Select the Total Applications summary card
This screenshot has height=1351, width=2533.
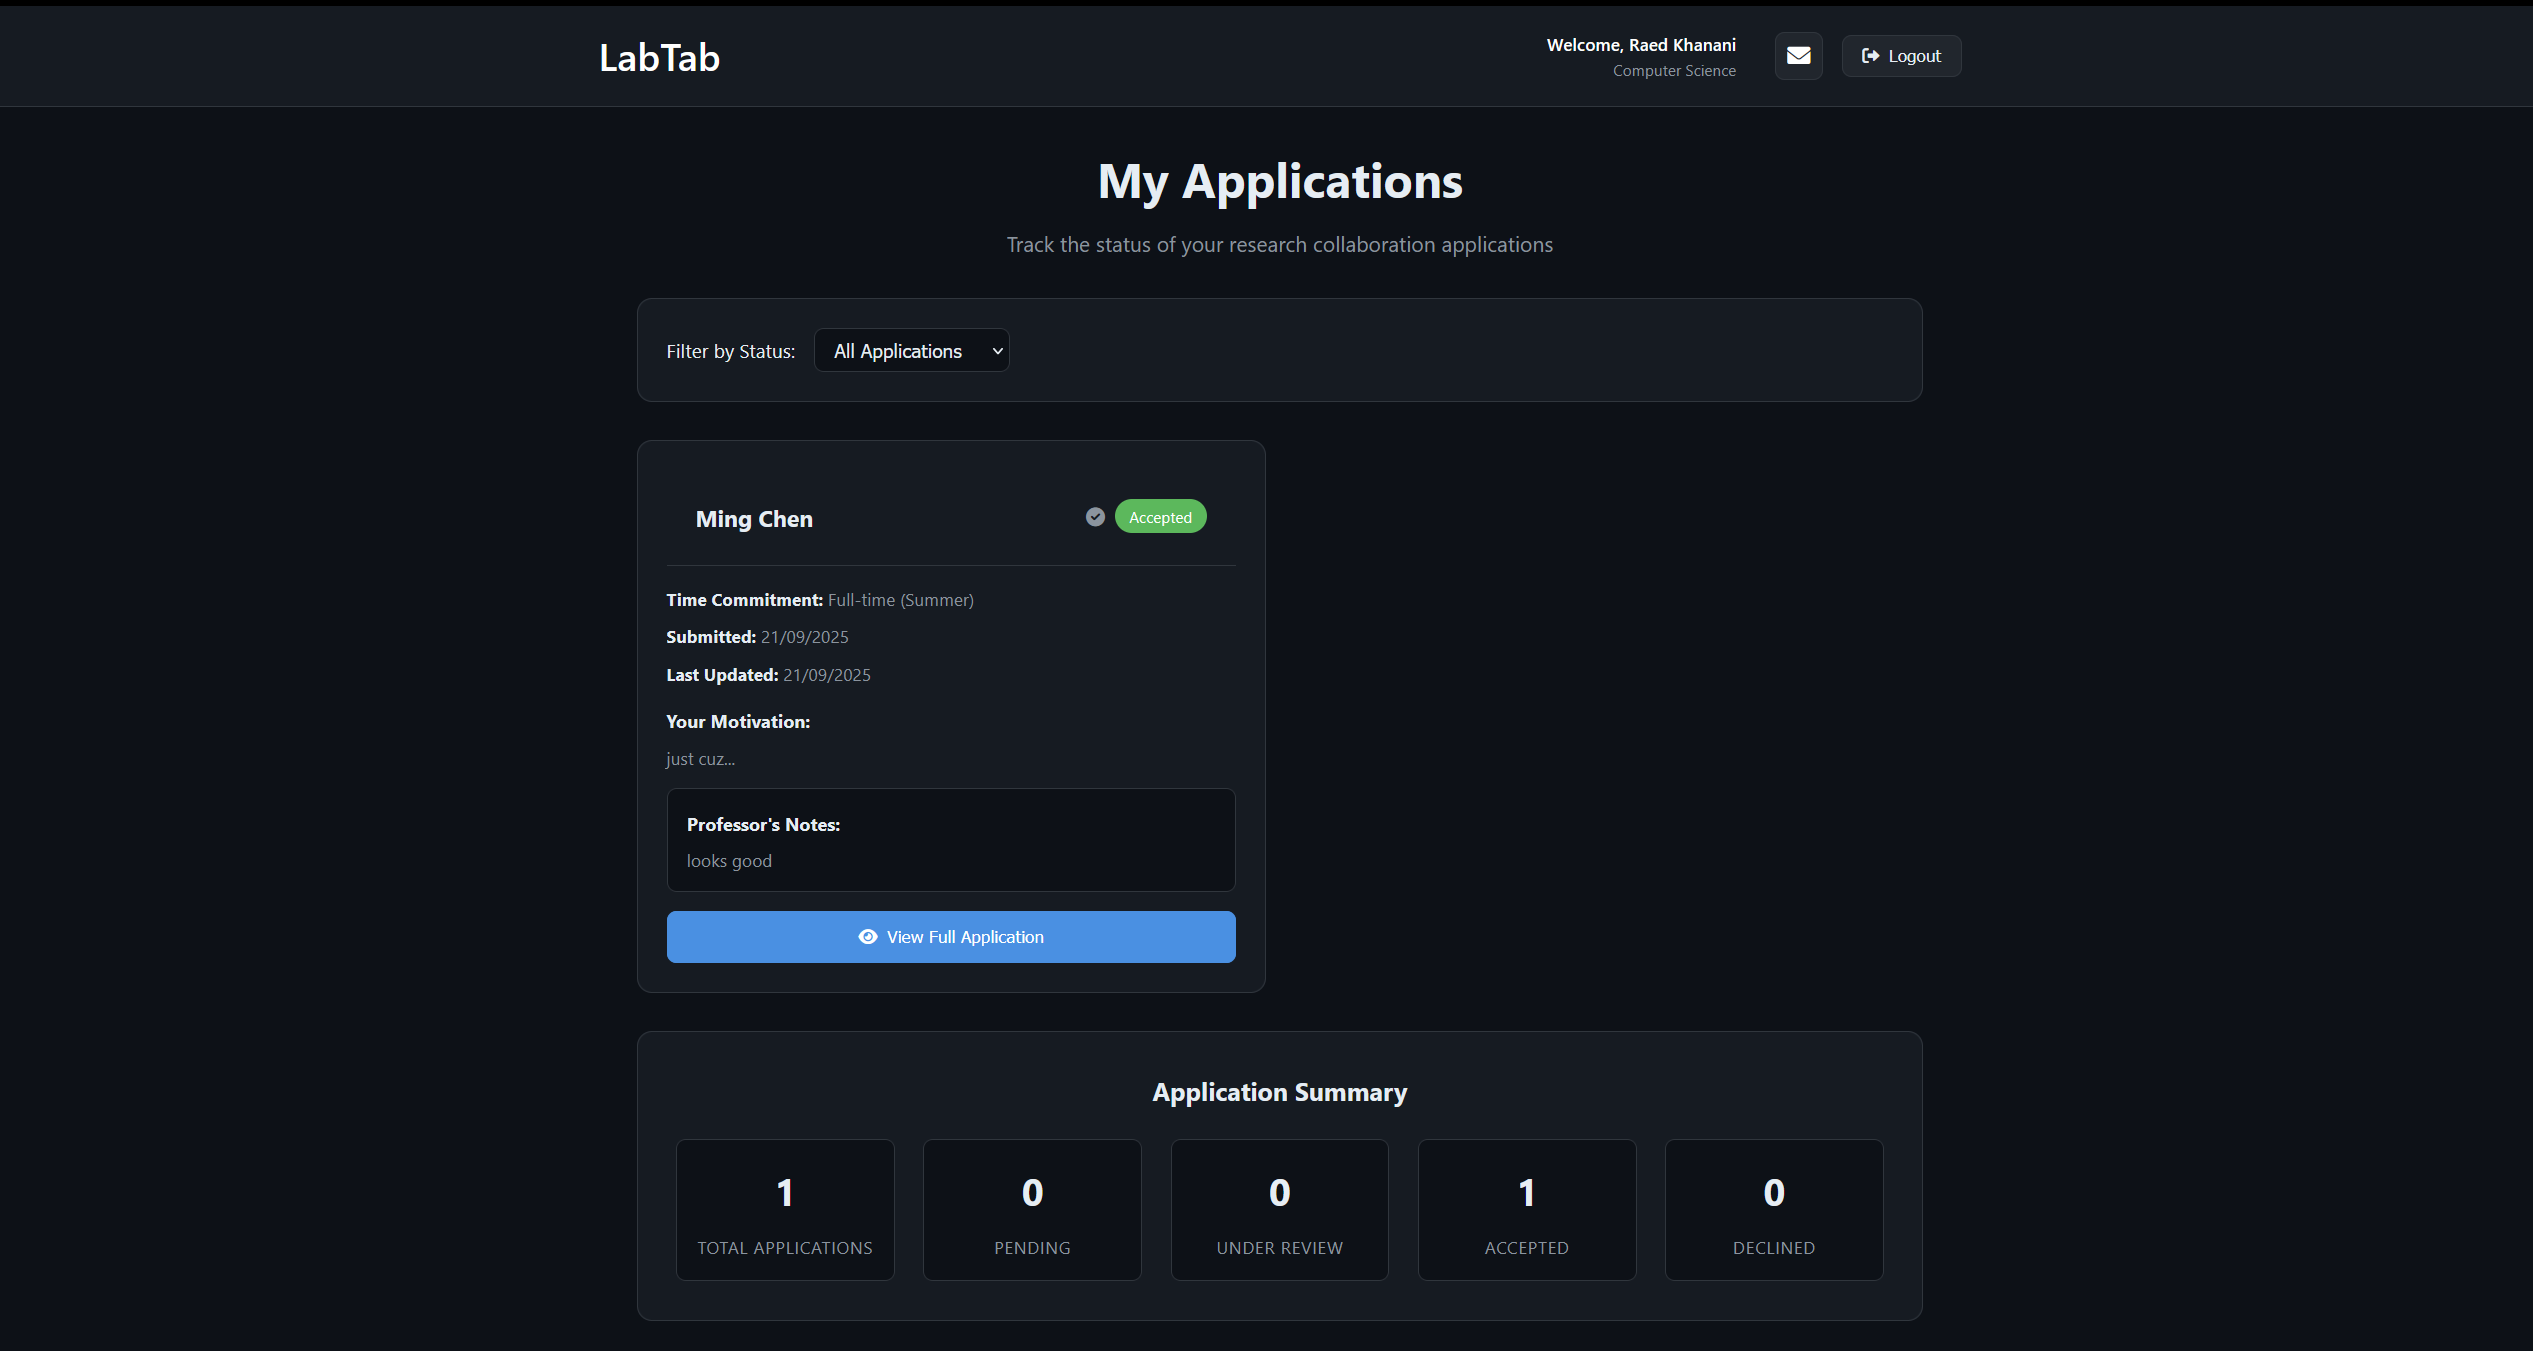[785, 1209]
